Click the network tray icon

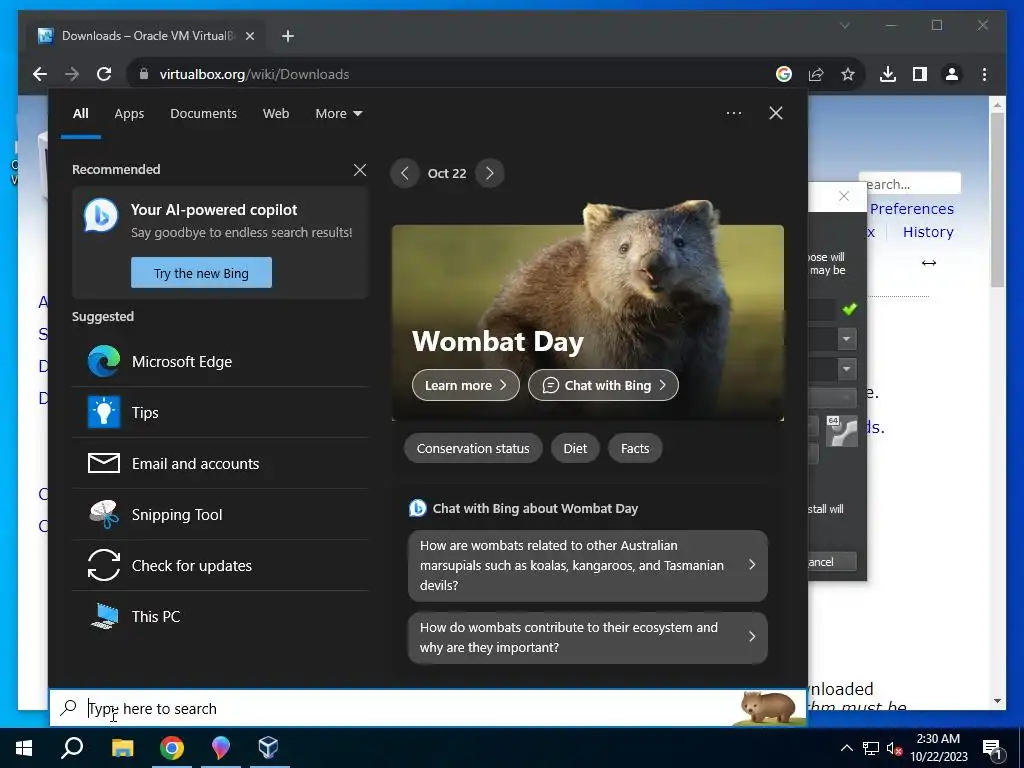coord(871,748)
